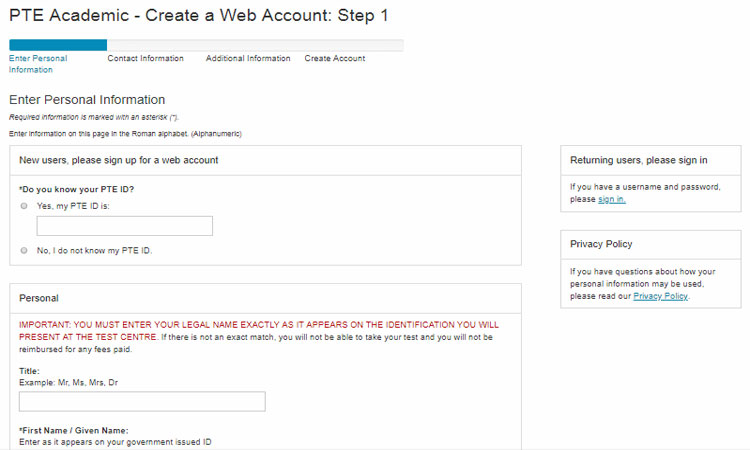Click the 'Yes, my PTE ID is:' label text

(73, 206)
